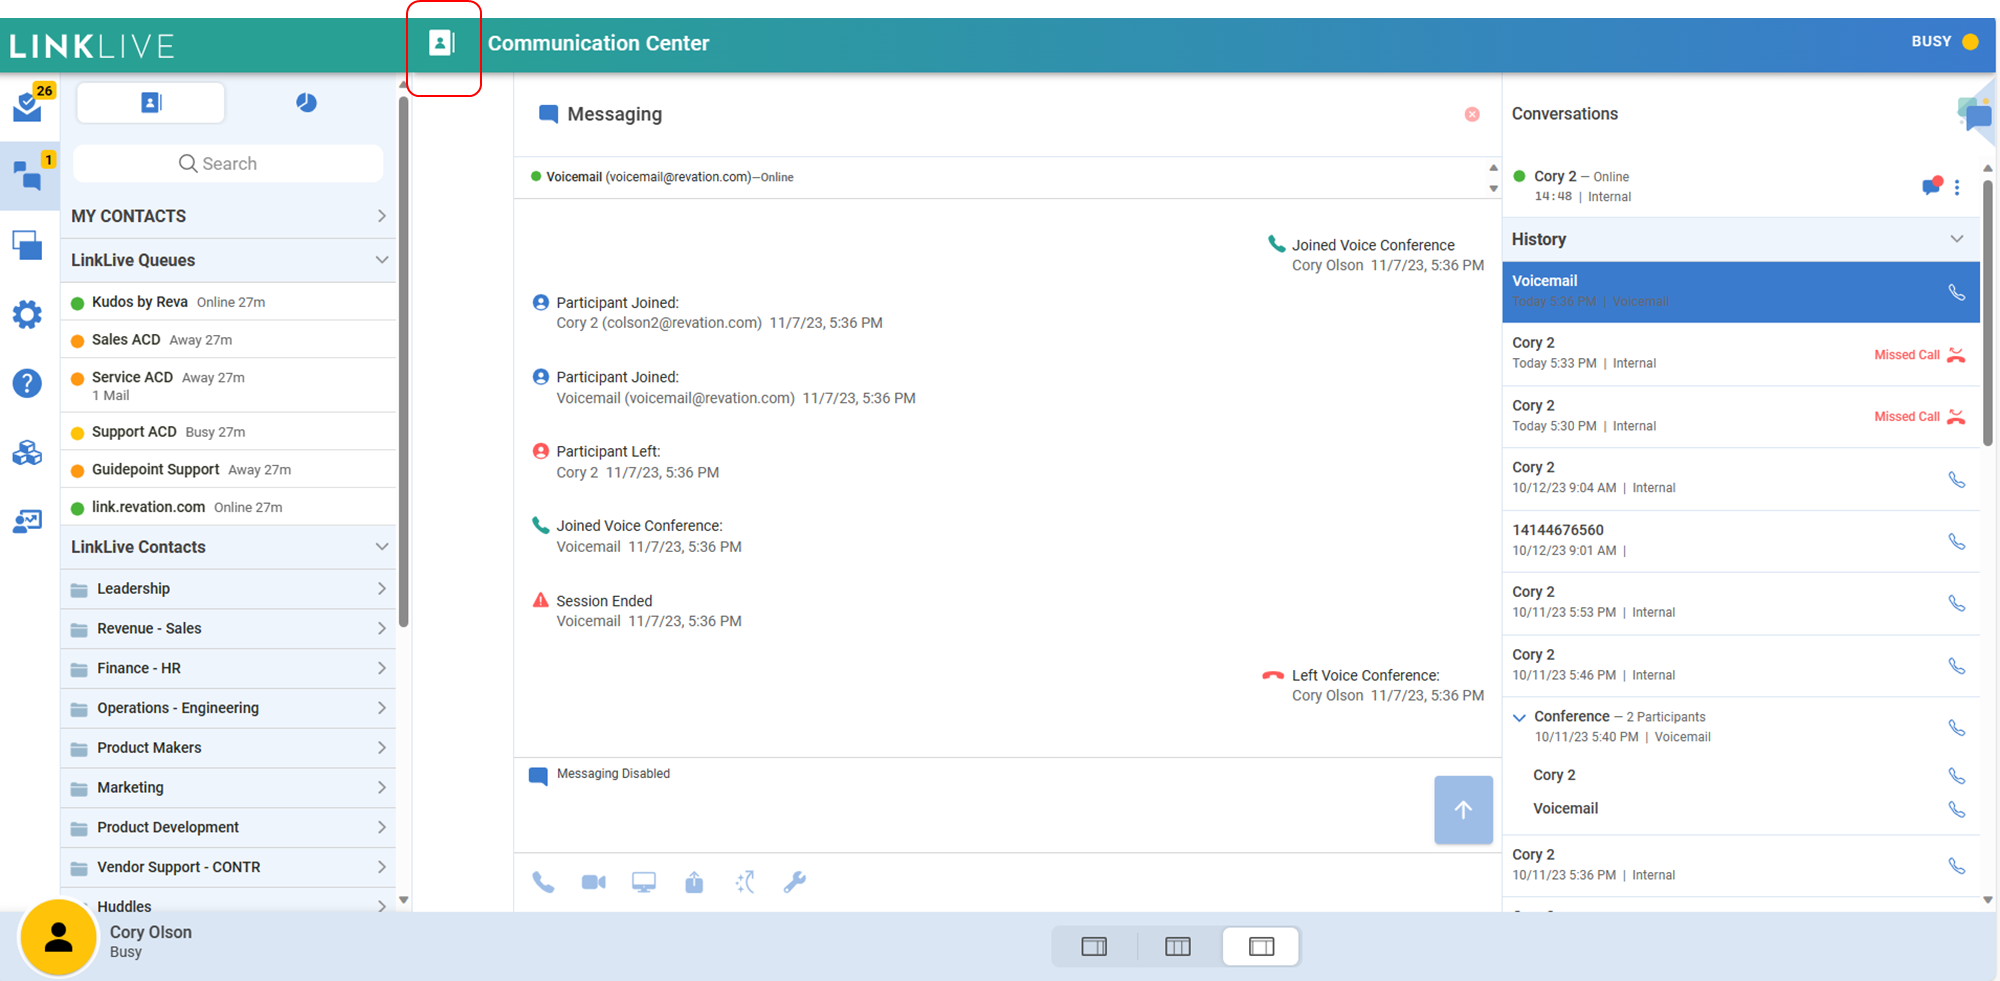Viewport: 2000px width, 981px height.
Task: Click the file upload share icon
Action: pos(694,882)
